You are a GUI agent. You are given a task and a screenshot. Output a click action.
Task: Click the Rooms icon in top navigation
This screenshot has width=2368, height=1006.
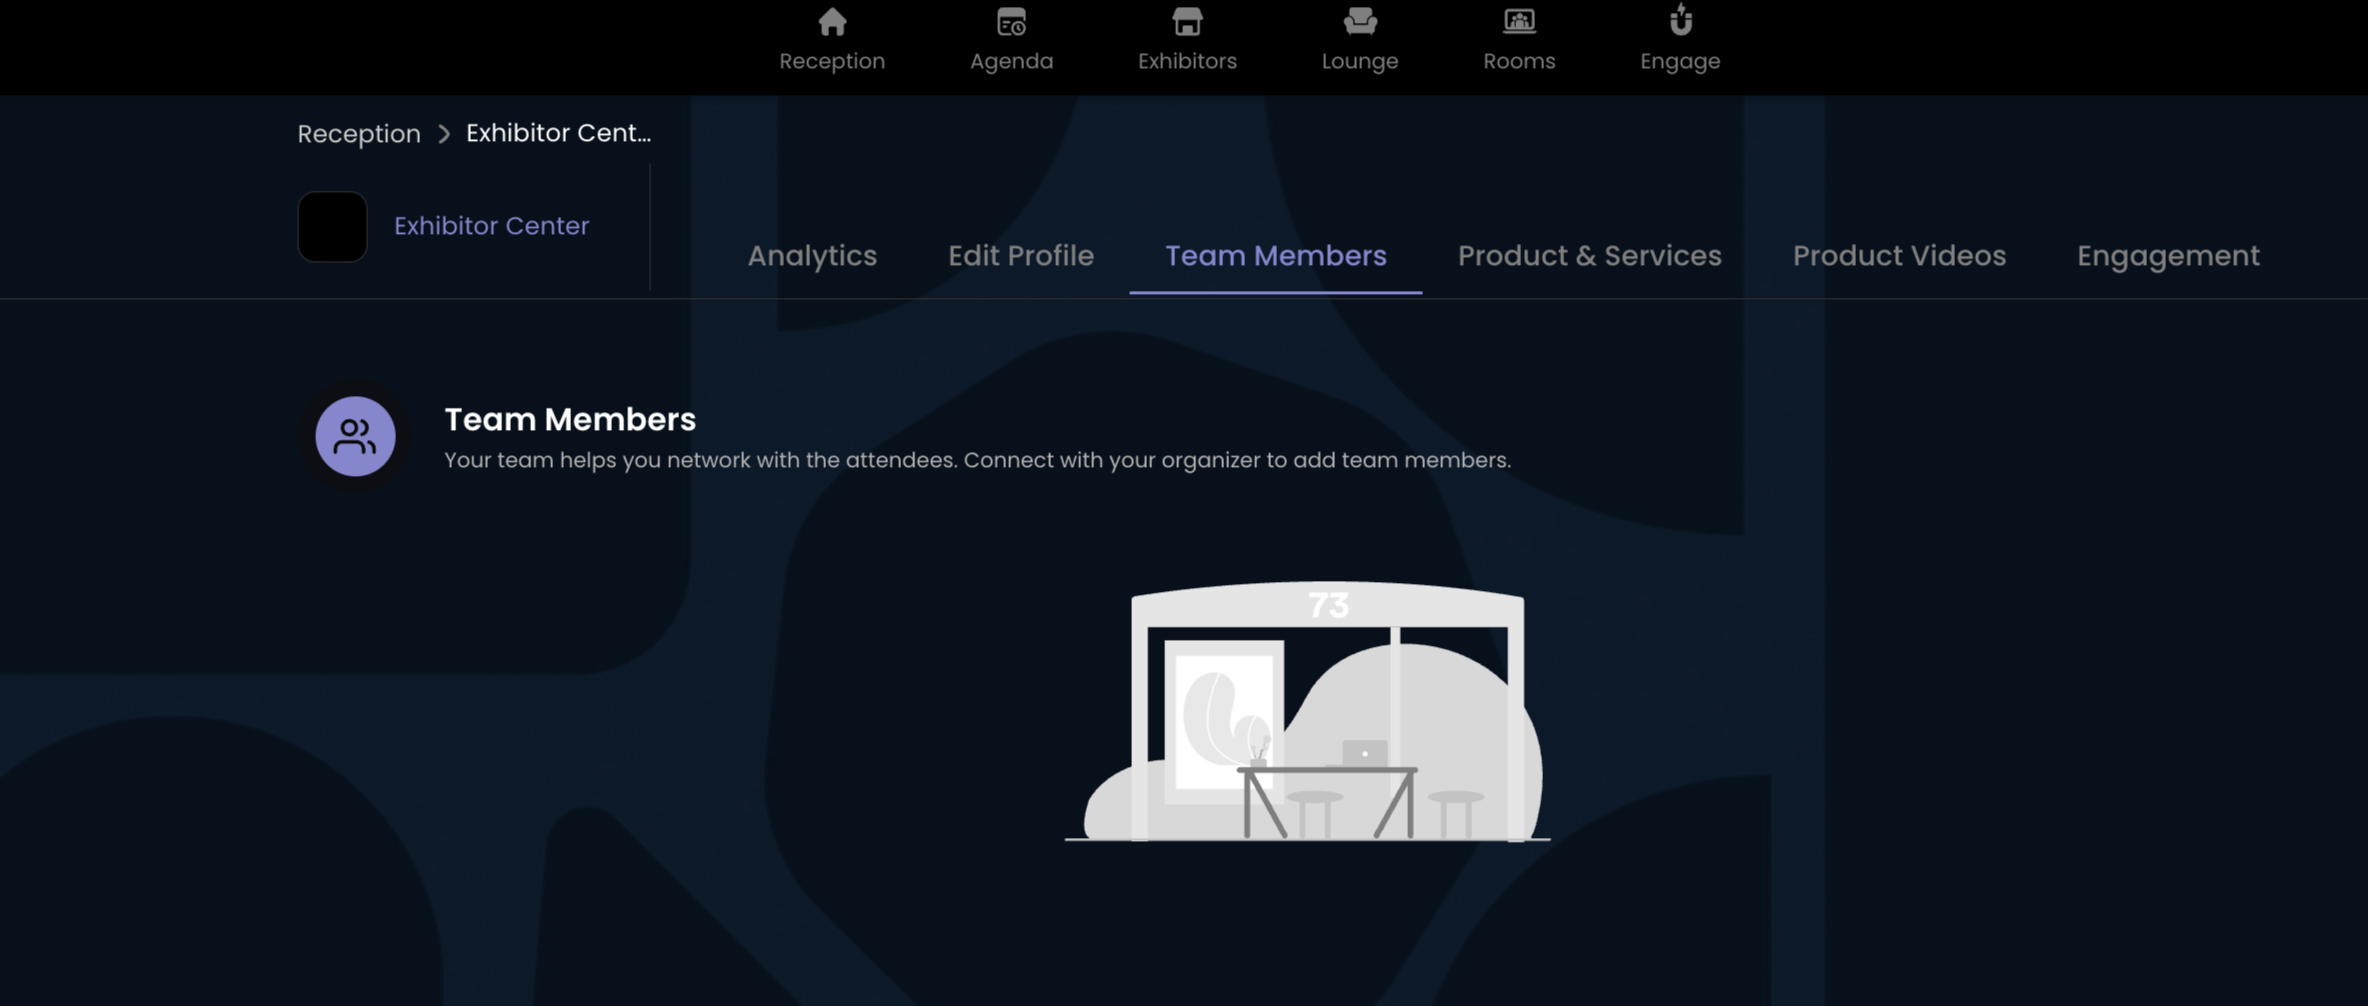[1519, 21]
